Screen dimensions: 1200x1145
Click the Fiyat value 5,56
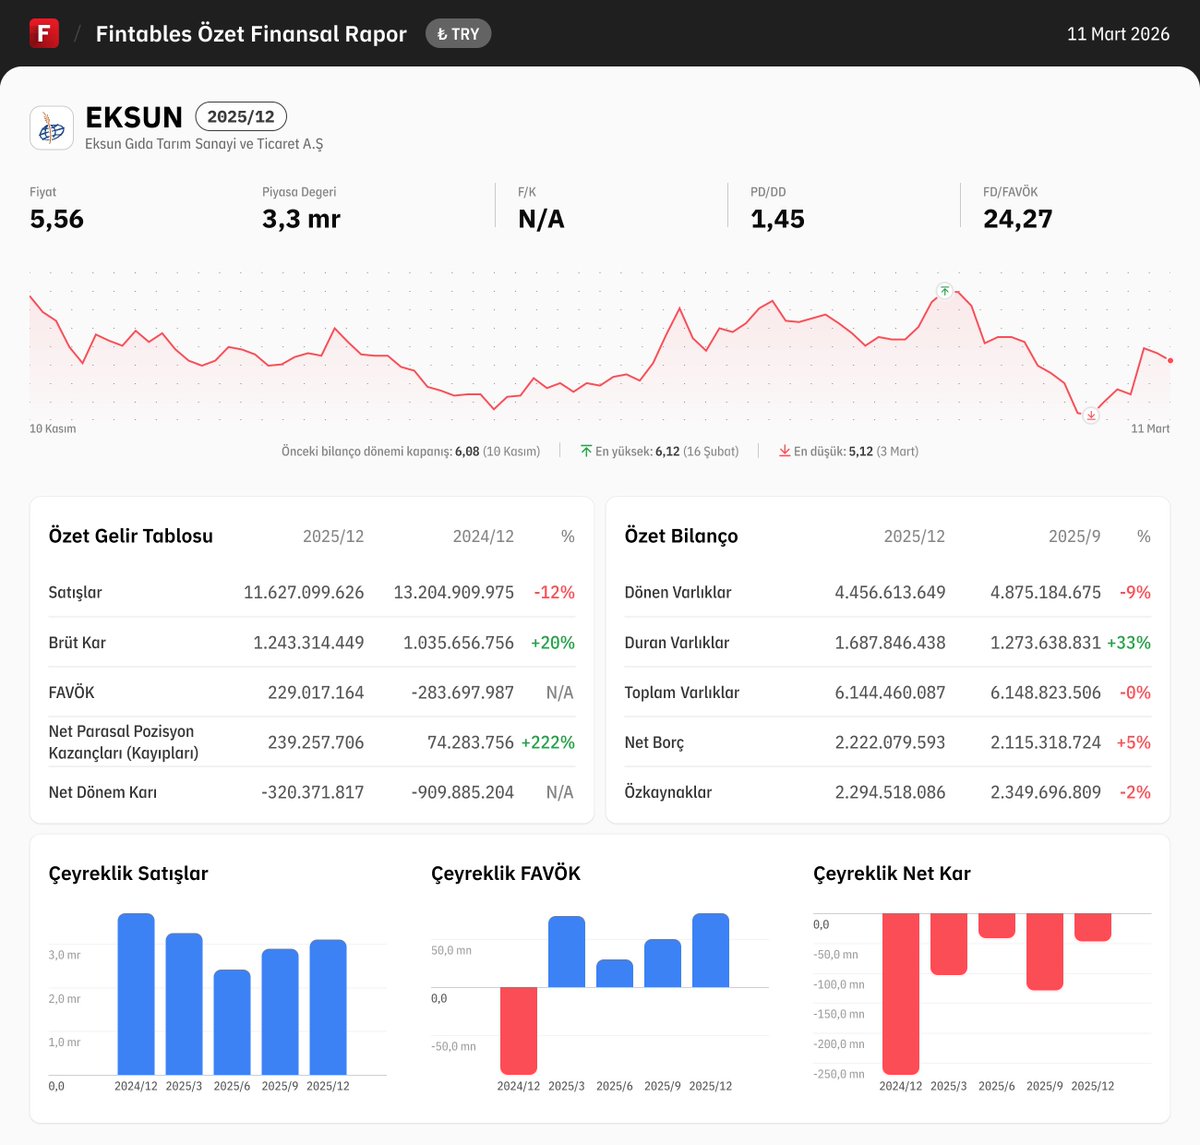click(57, 219)
